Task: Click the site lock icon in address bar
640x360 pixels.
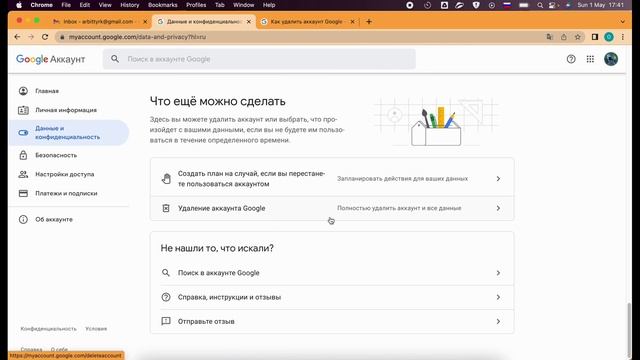Action: 62,37
